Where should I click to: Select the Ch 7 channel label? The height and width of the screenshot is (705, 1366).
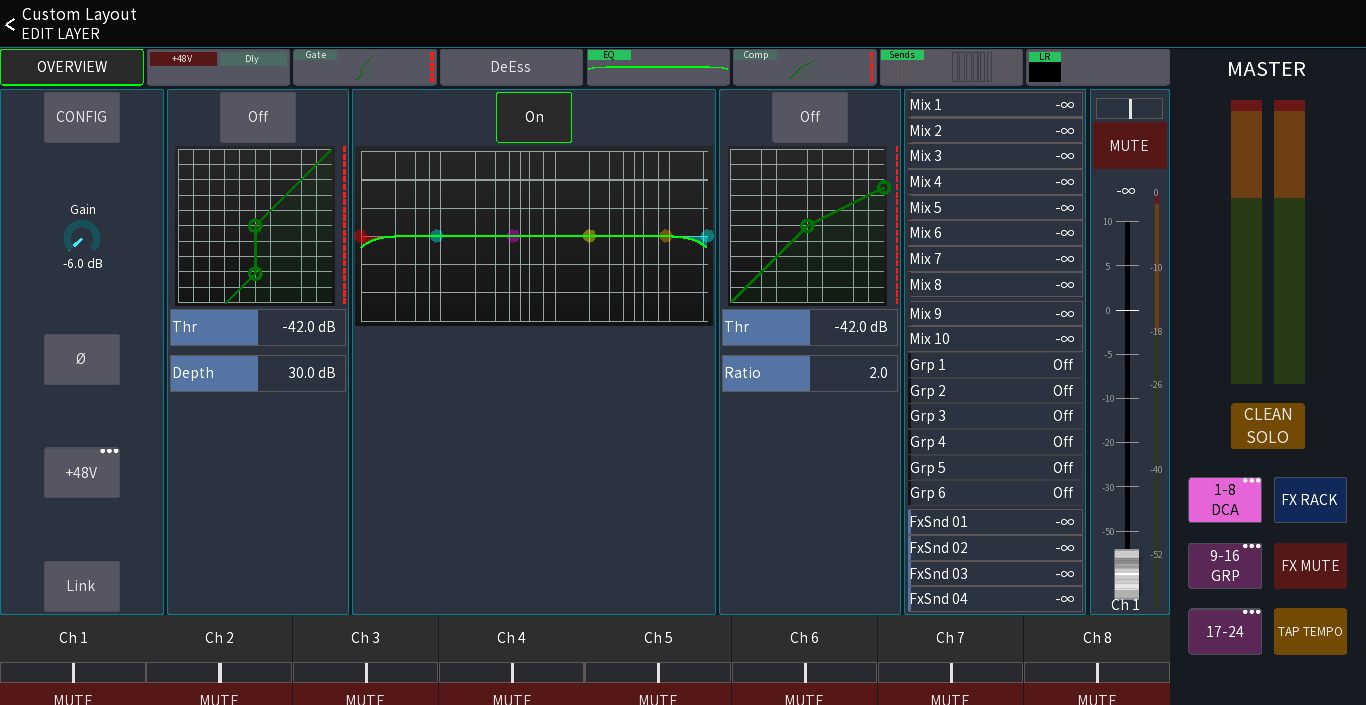point(951,638)
